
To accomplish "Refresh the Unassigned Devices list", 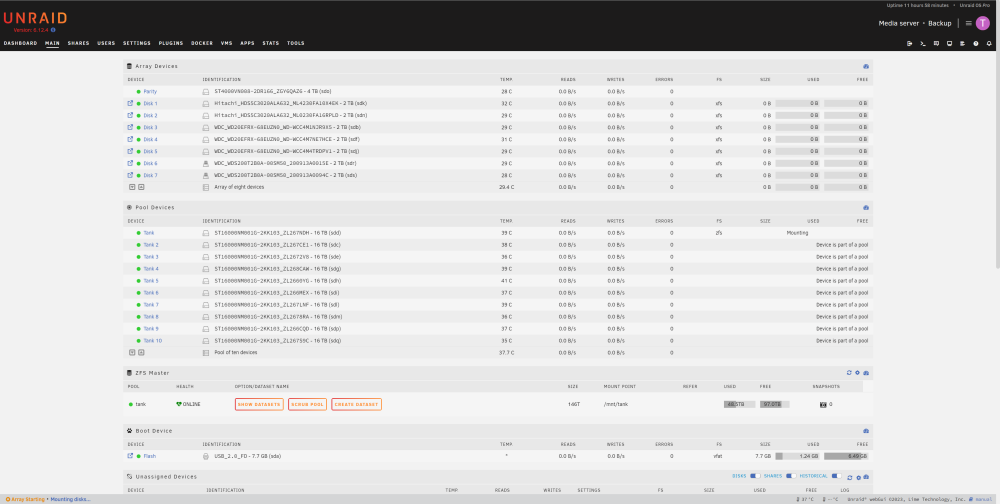I will pyautogui.click(x=850, y=477).
